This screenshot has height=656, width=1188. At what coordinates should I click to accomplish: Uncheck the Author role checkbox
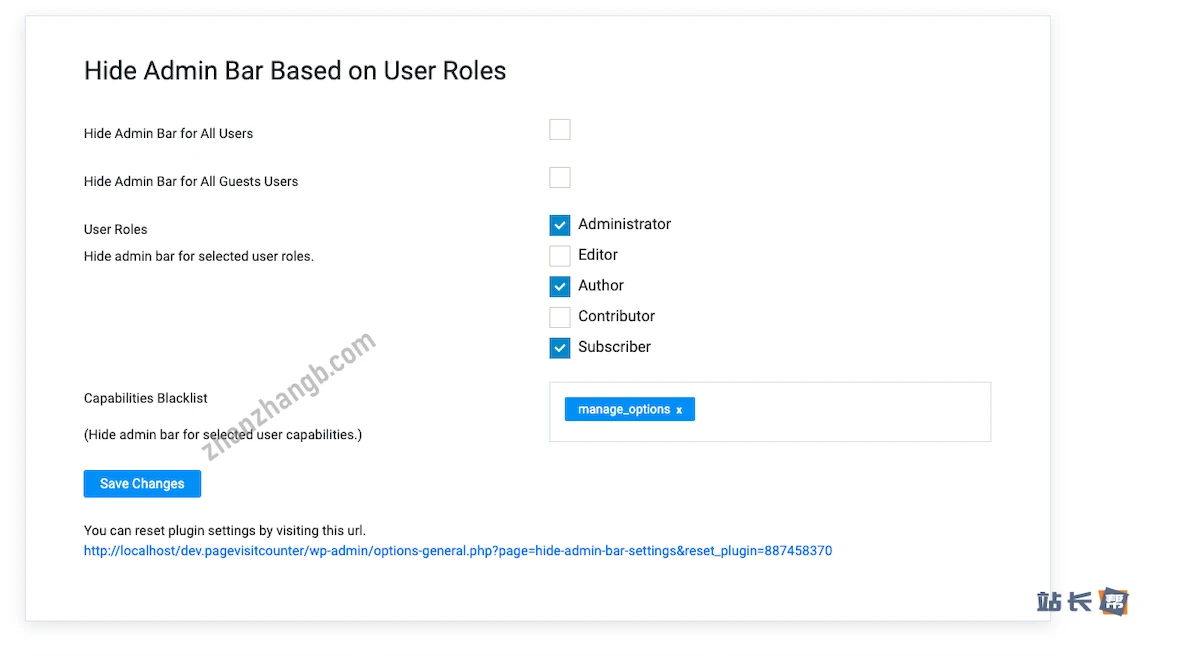(560, 287)
